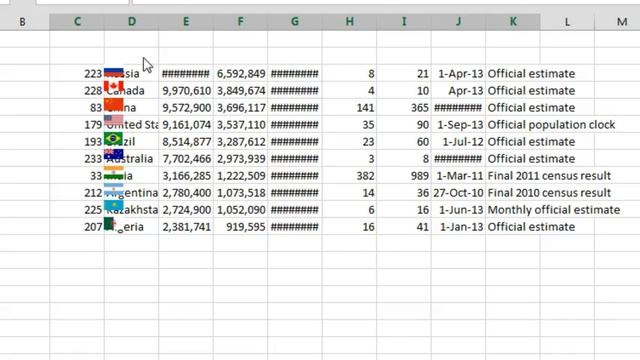Select the United States flag image
Viewport: 640px width, 360px height.
click(113, 120)
